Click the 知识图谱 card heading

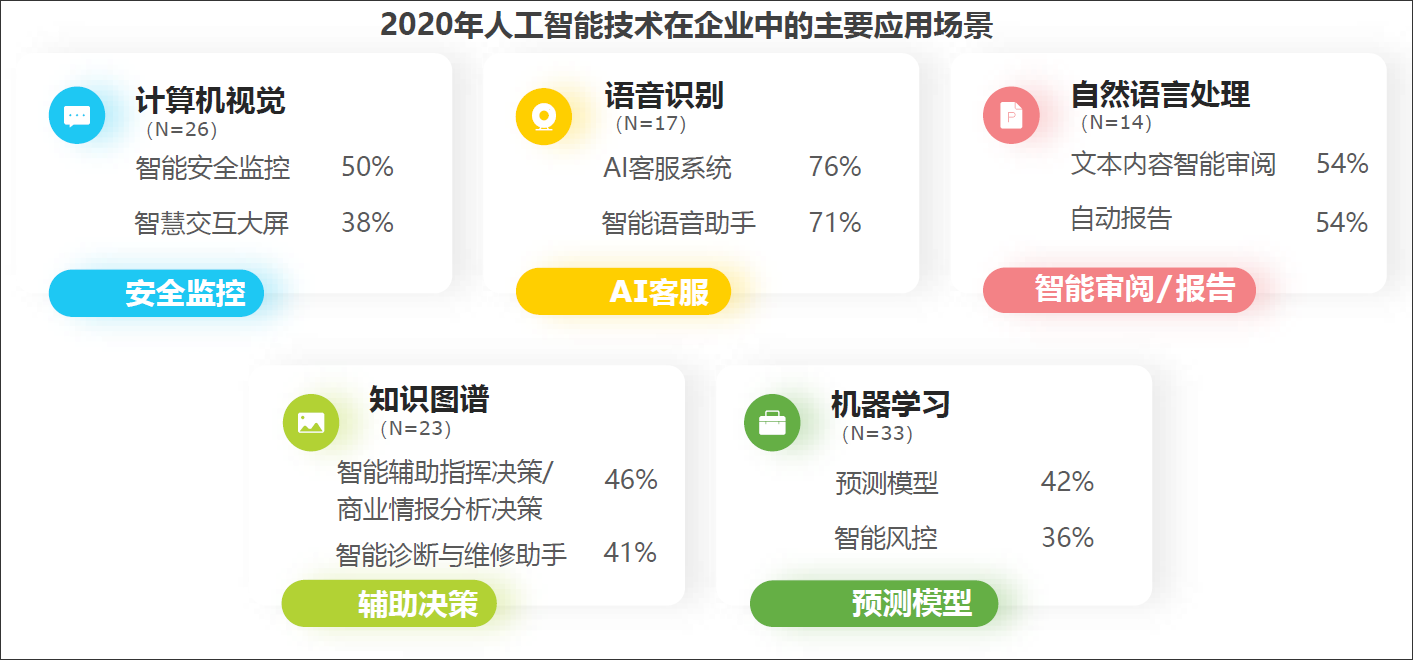[429, 400]
